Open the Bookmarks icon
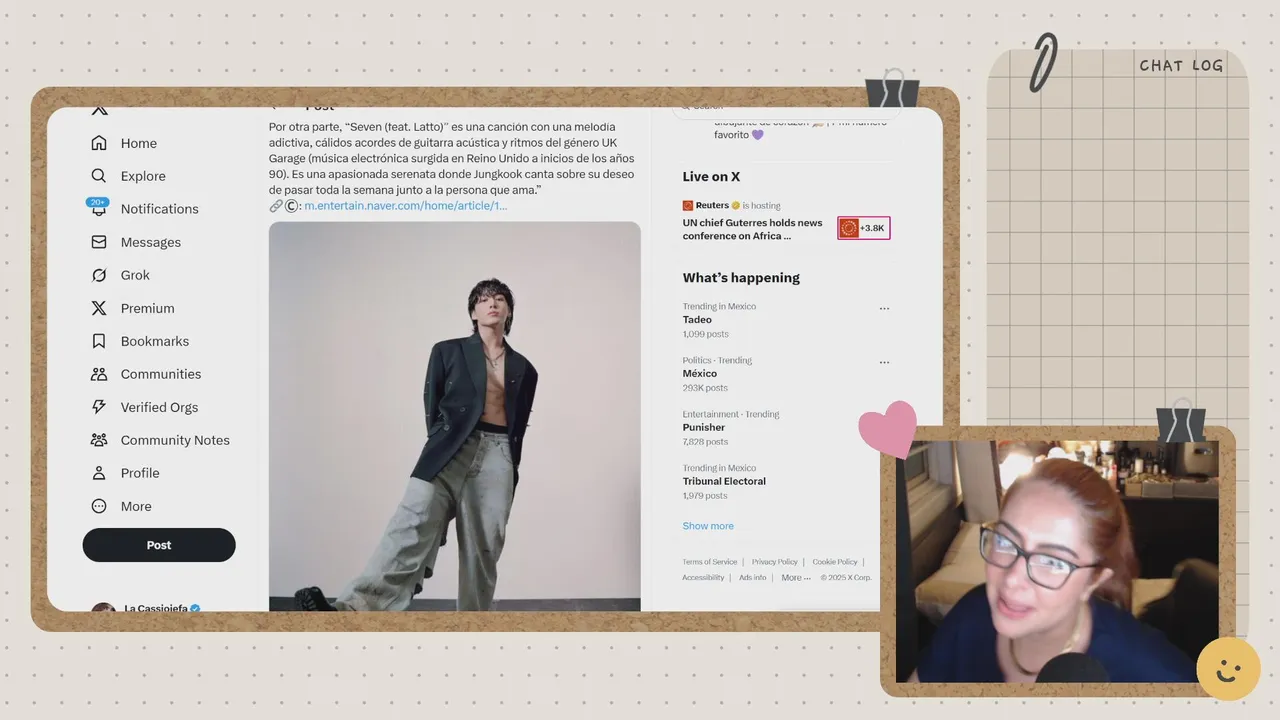Viewport: 1280px width, 720px height. pos(99,341)
